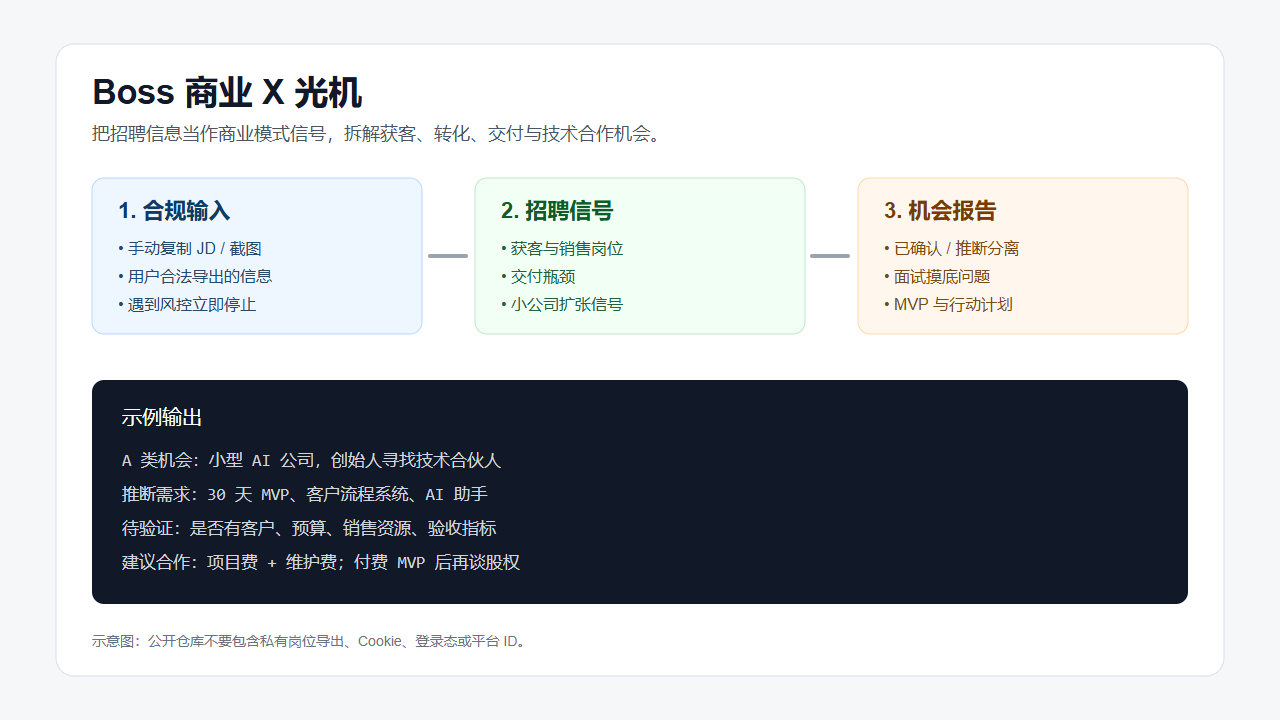Click the line starting with "推断需求"

click(x=305, y=495)
